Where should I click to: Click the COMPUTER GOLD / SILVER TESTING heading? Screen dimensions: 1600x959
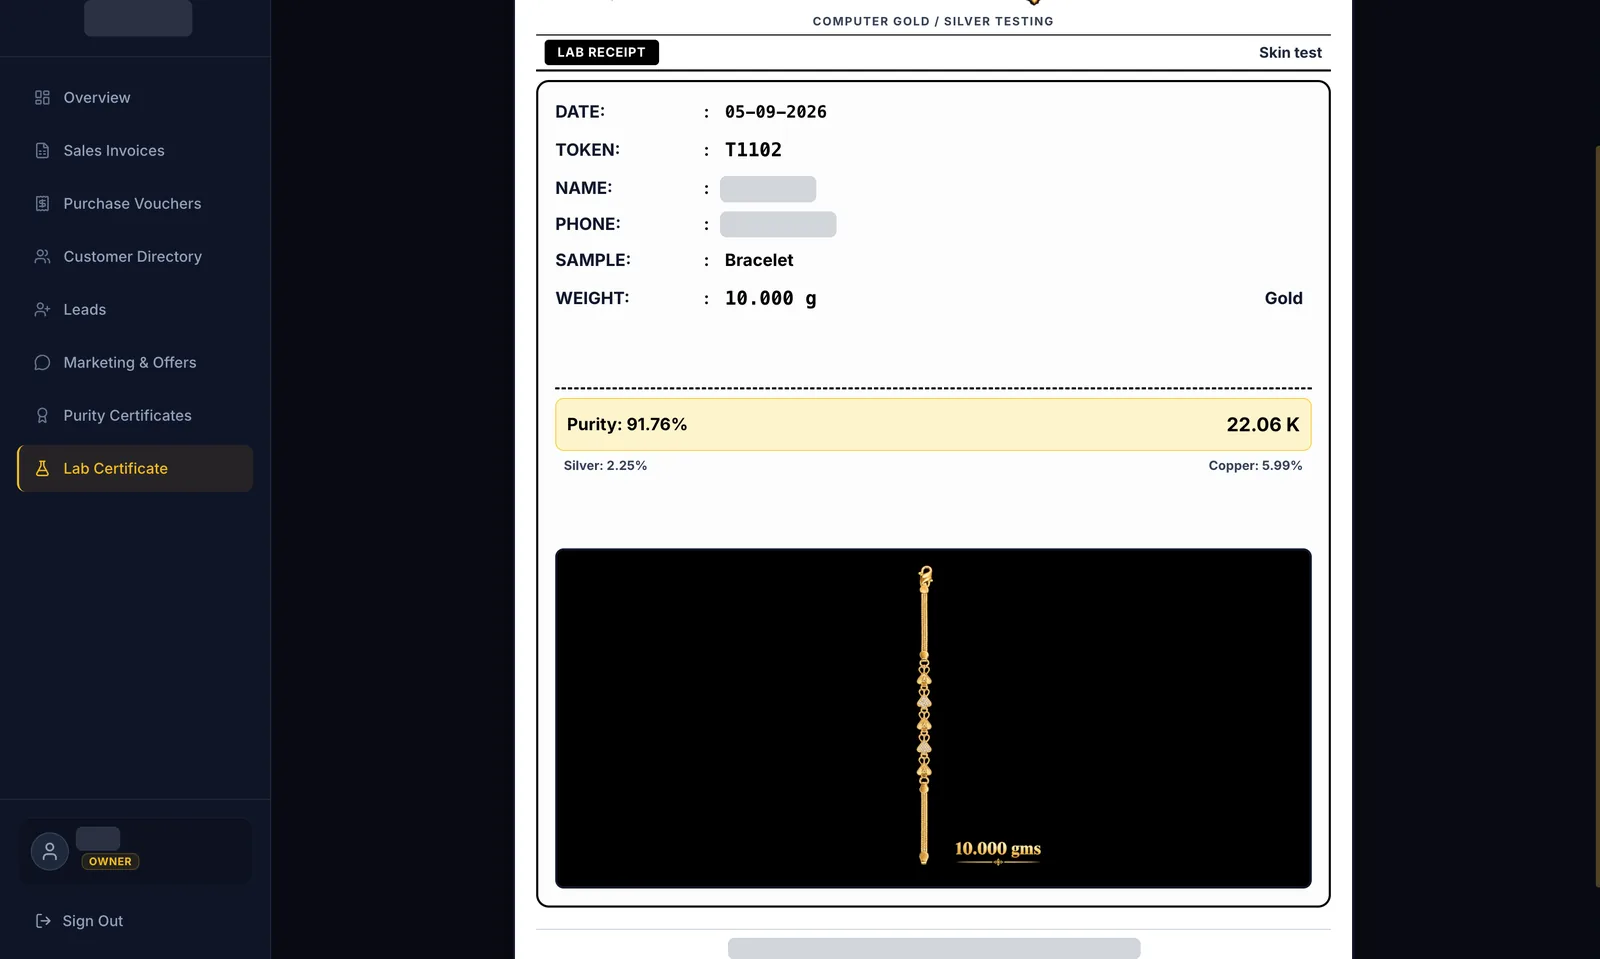click(933, 21)
